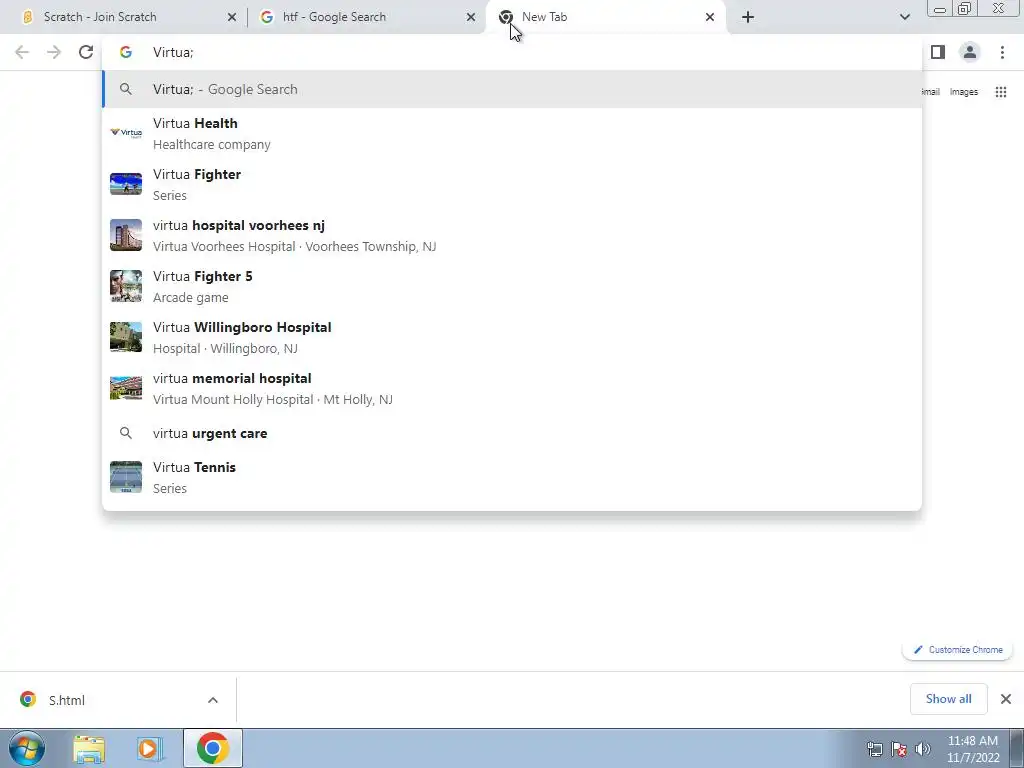Viewport: 1024px width, 768px height.
Task: Close the downloads bar
Action: pyautogui.click(x=1006, y=699)
